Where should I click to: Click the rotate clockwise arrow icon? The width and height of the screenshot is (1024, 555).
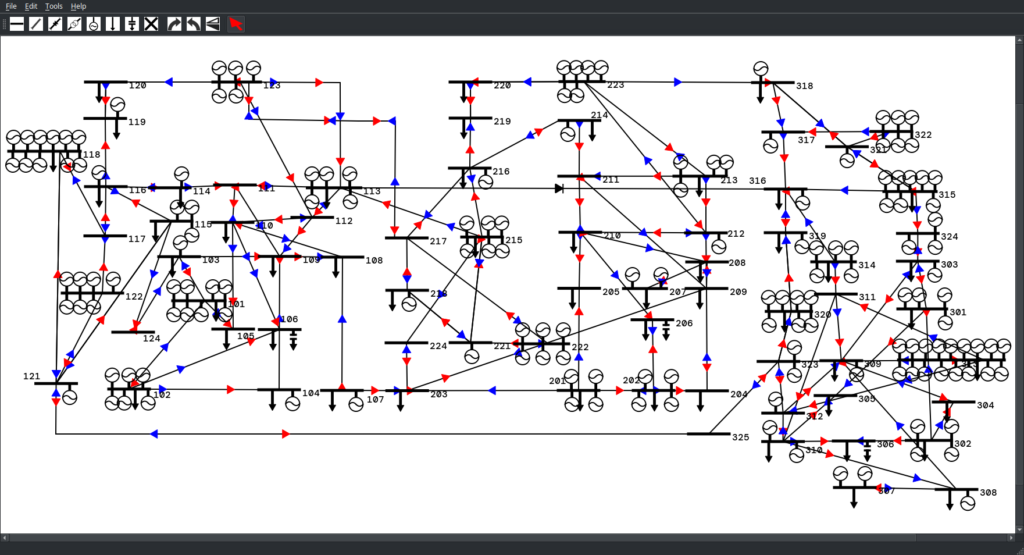pos(174,24)
